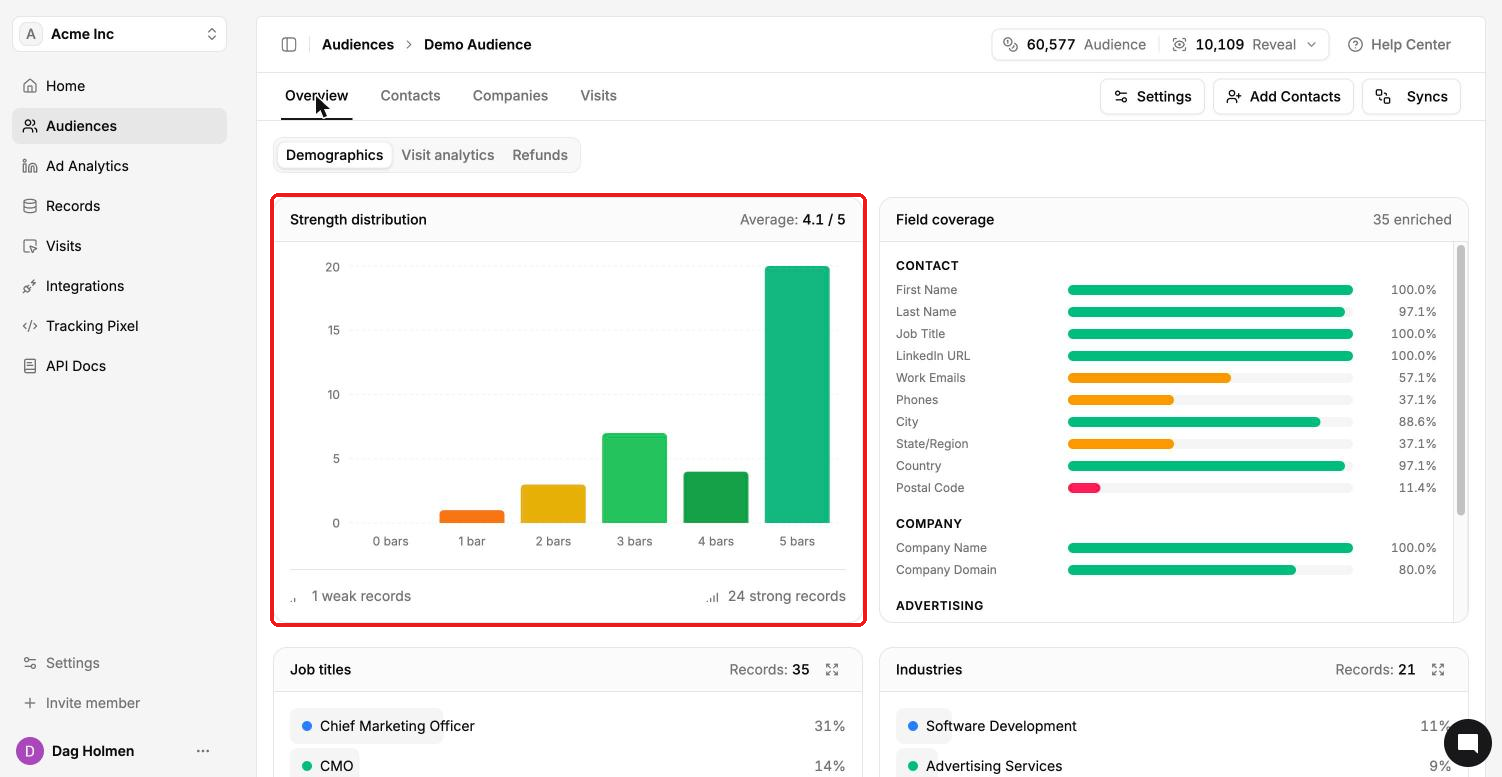The width and height of the screenshot is (1502, 777).
Task: Click the Work Emails coverage bar
Action: tap(1210, 378)
